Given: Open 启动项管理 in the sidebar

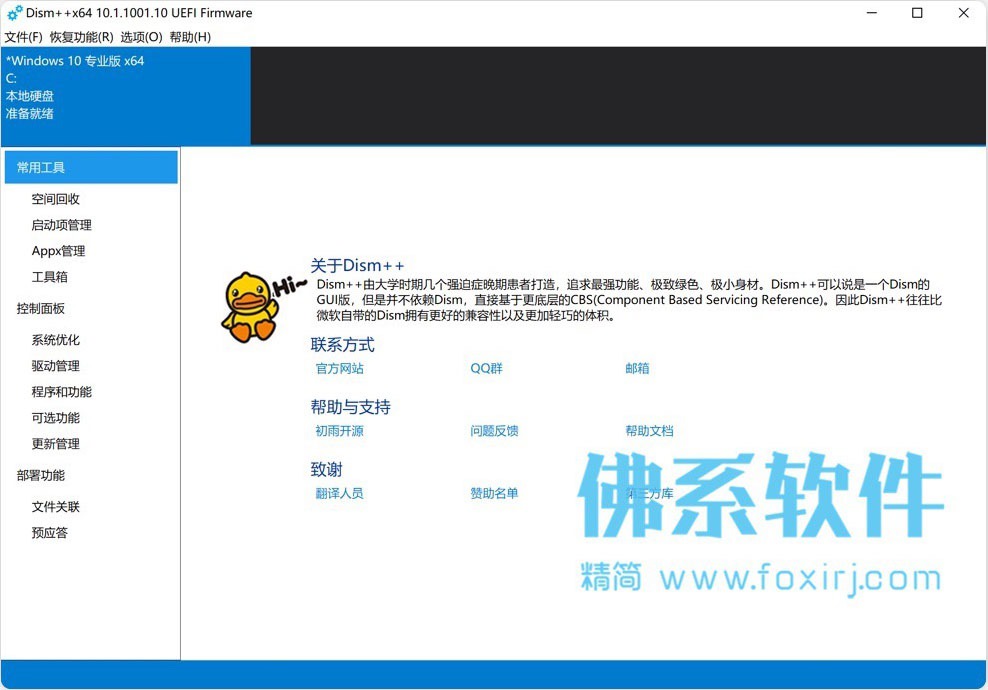Looking at the screenshot, I should (x=62, y=225).
